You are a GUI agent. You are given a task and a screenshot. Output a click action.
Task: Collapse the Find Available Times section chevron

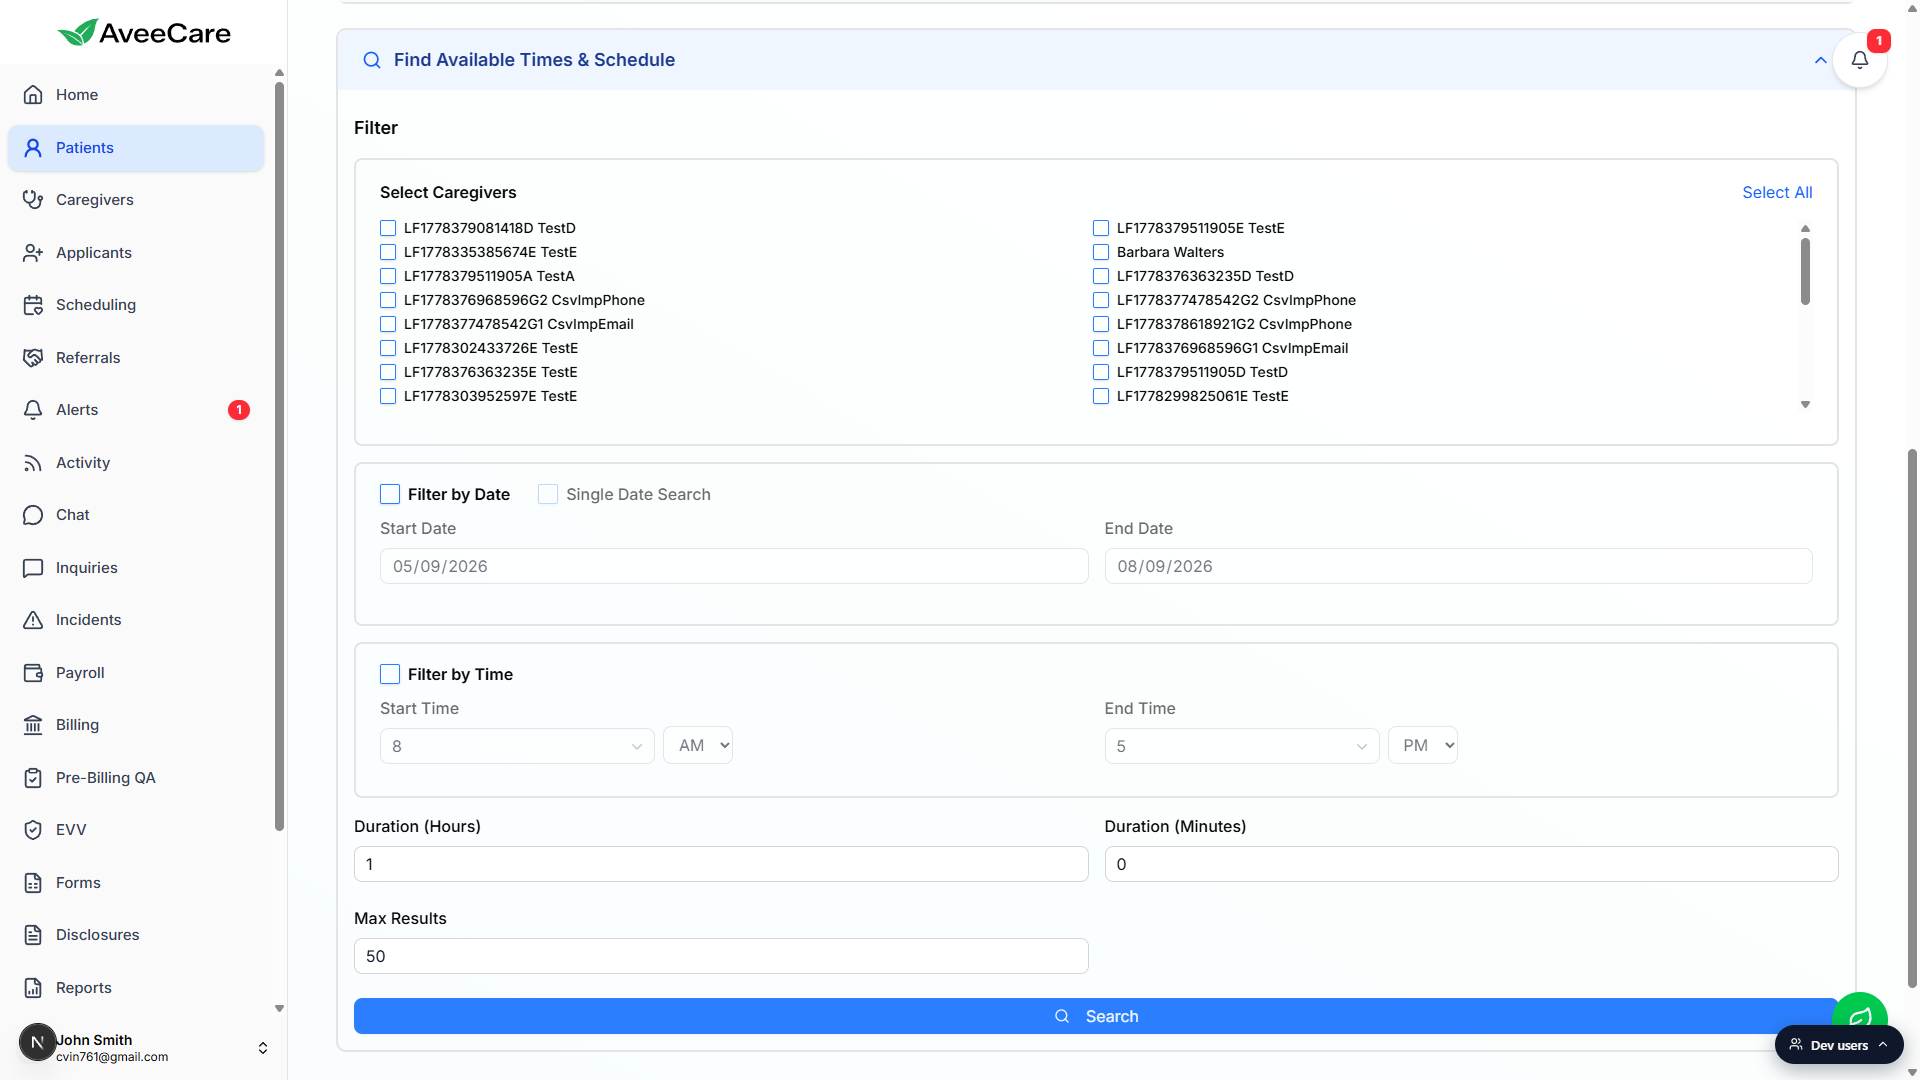pos(1821,60)
